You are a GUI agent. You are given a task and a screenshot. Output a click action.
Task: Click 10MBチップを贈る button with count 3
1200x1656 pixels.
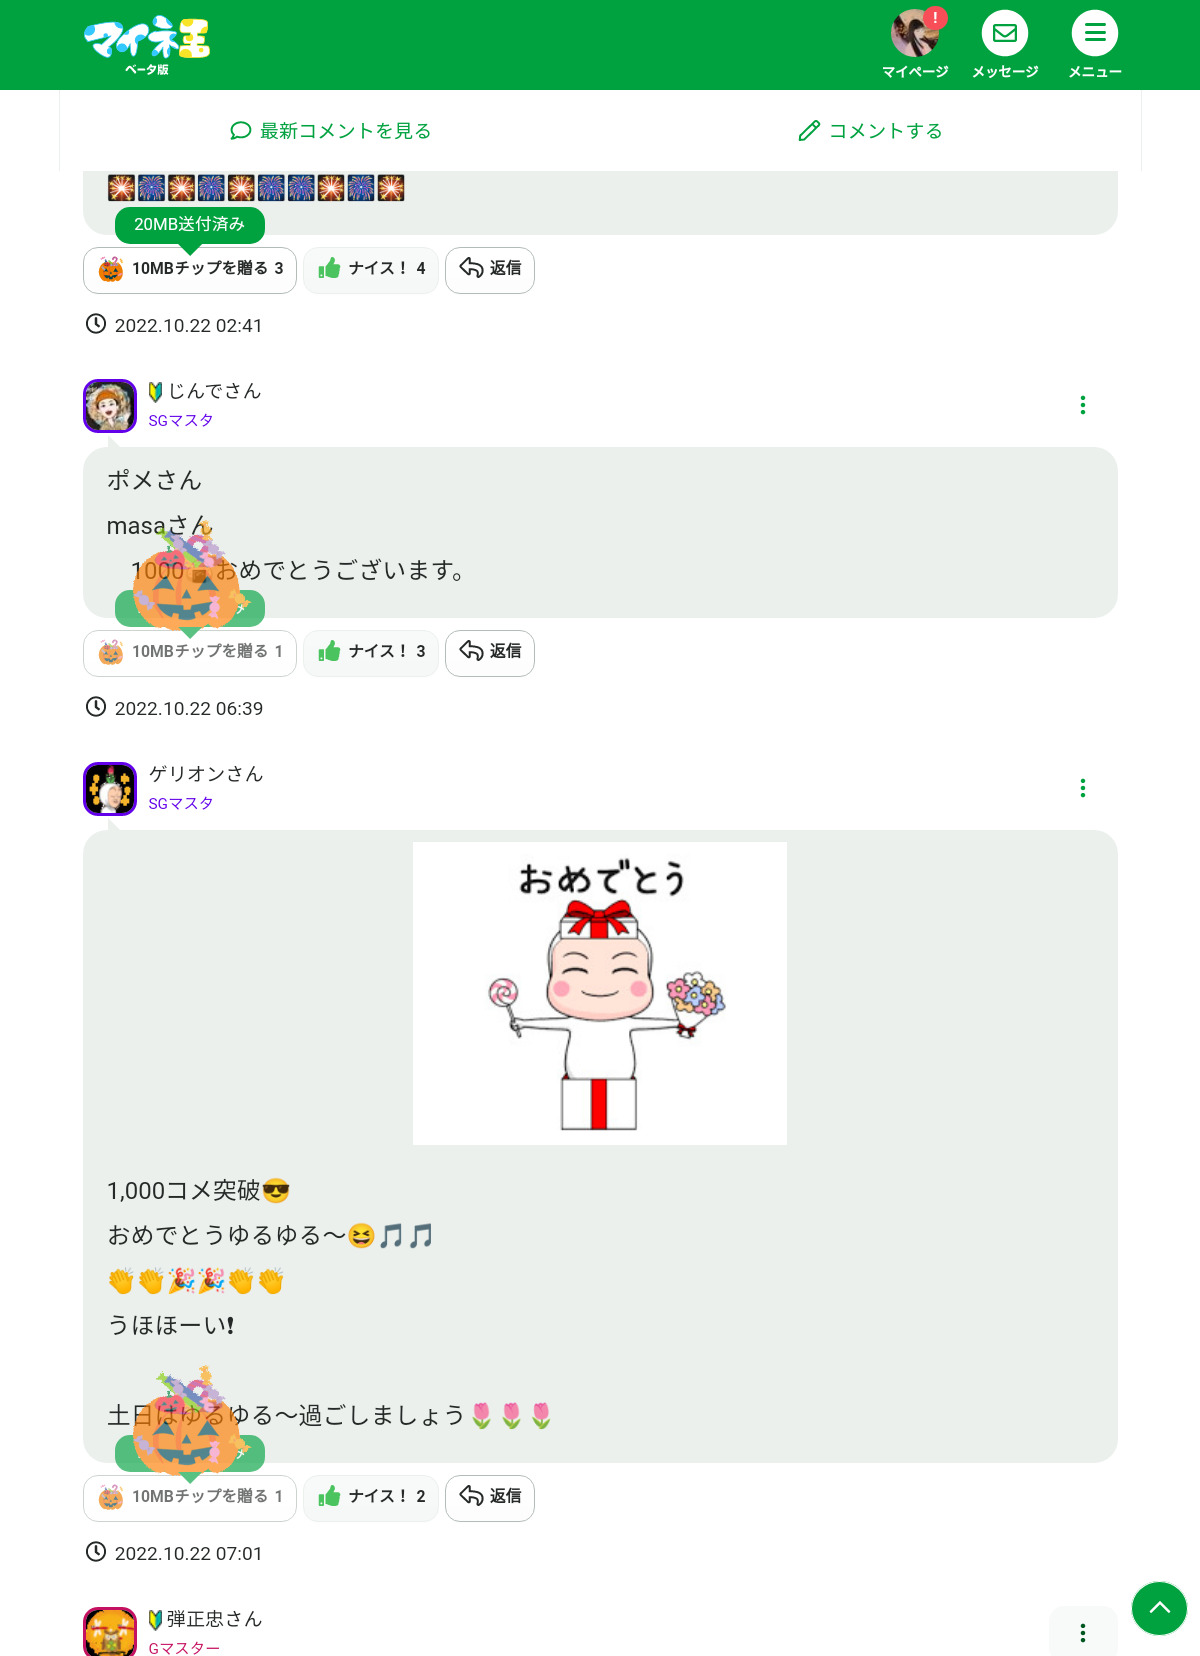(190, 269)
